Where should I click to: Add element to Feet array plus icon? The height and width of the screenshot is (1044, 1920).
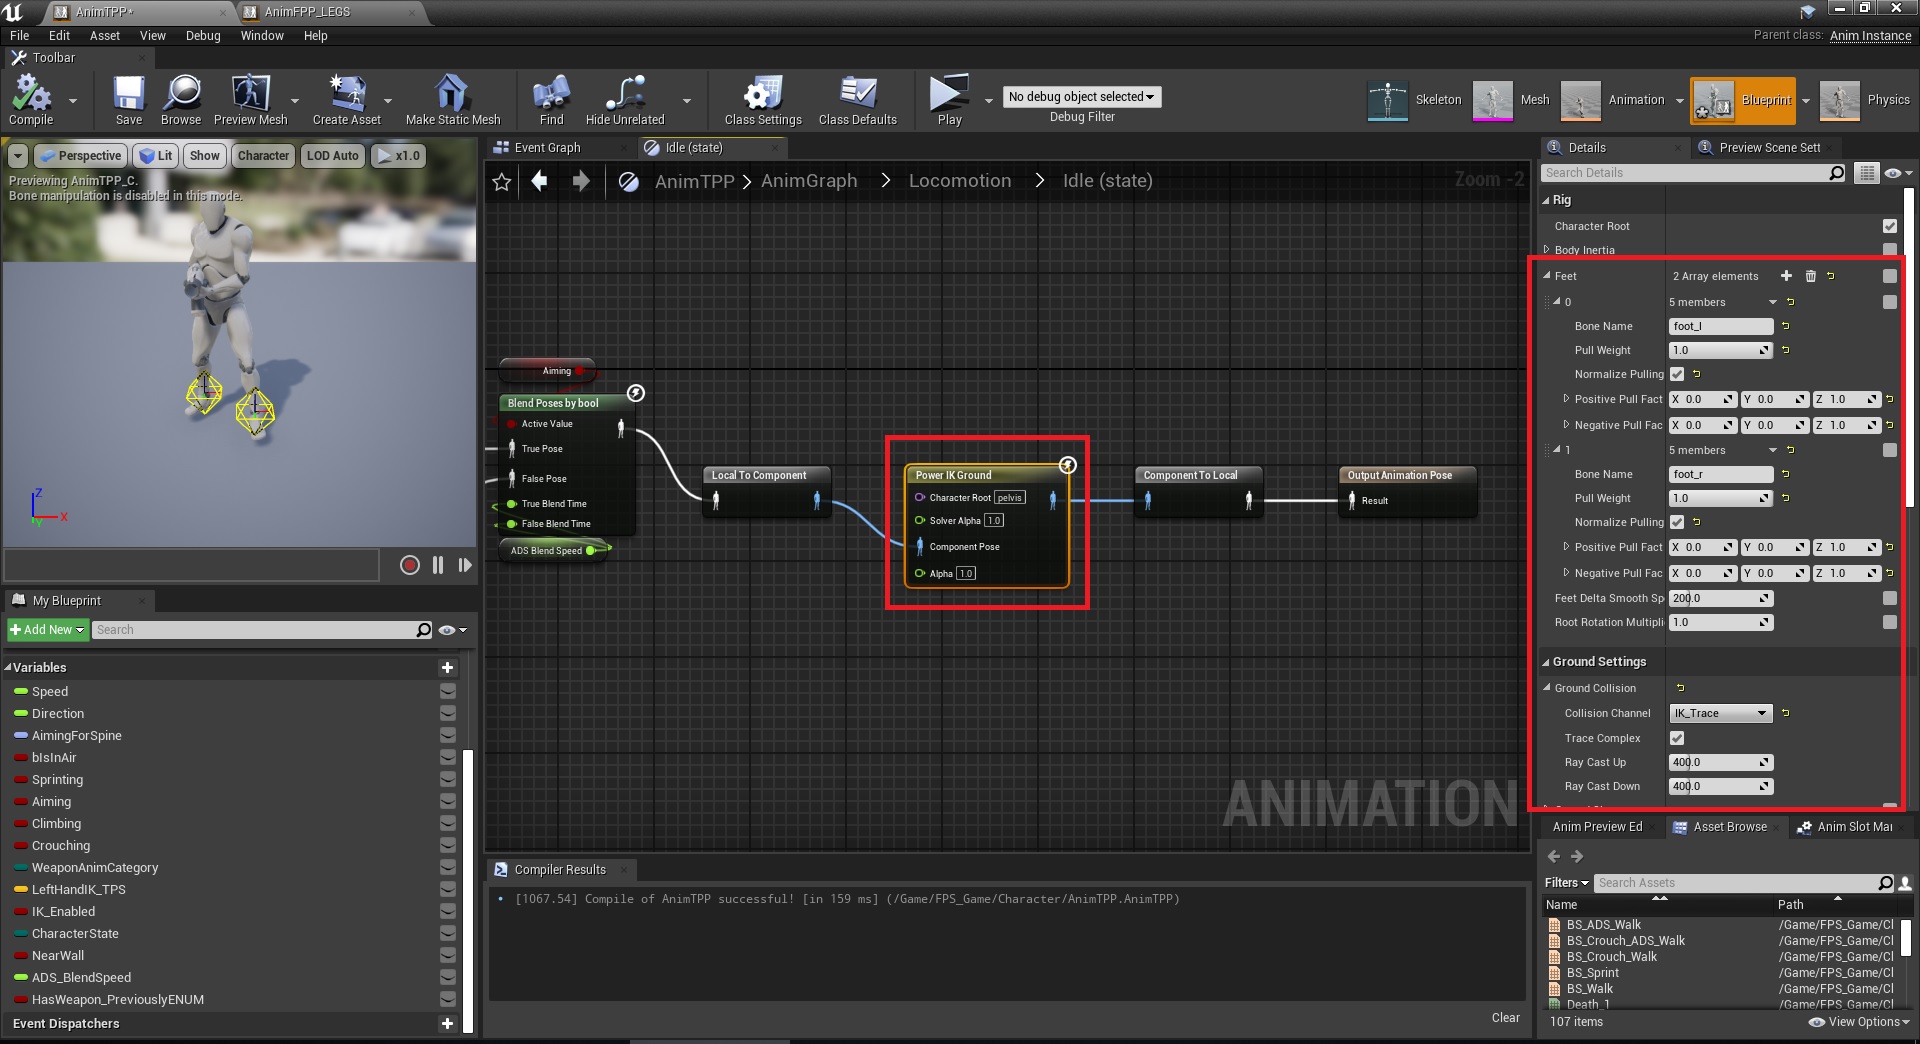tap(1786, 276)
